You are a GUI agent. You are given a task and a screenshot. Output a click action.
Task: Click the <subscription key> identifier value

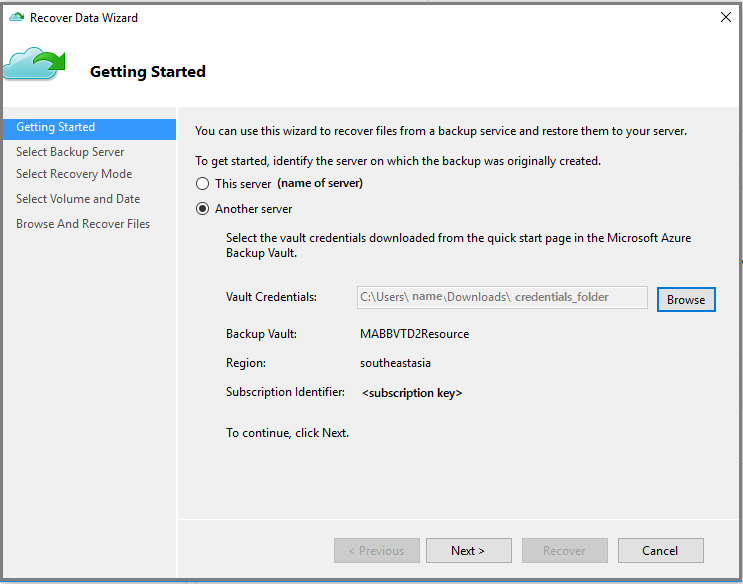(x=412, y=393)
